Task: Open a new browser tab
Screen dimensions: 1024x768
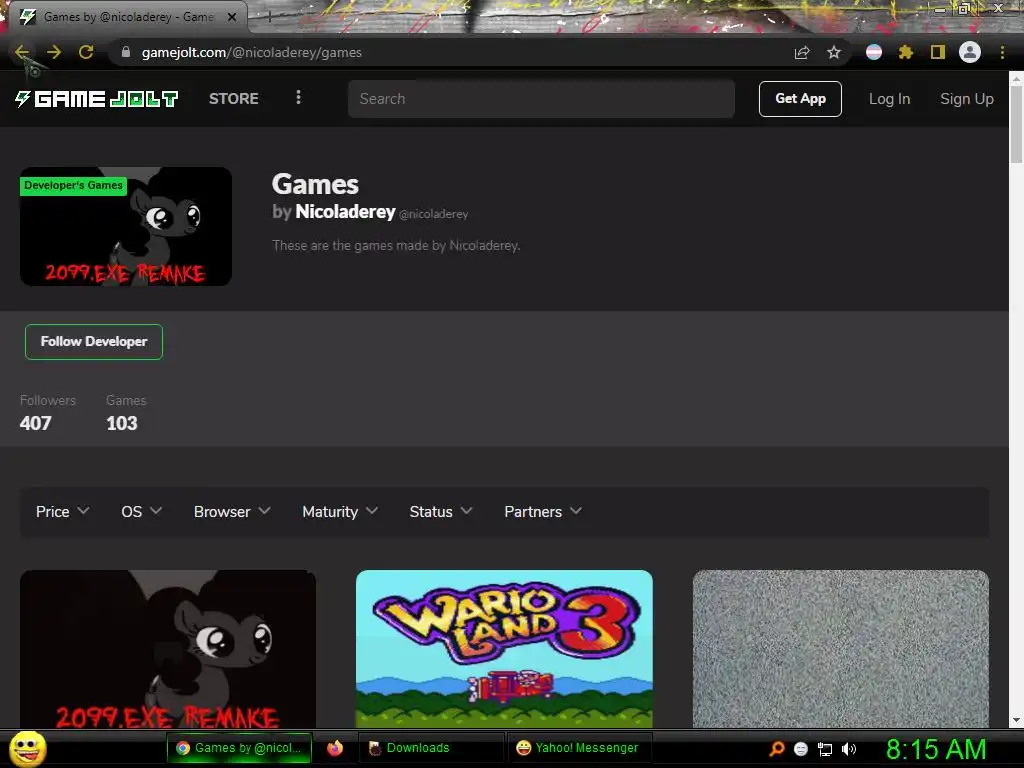Action: [268, 17]
